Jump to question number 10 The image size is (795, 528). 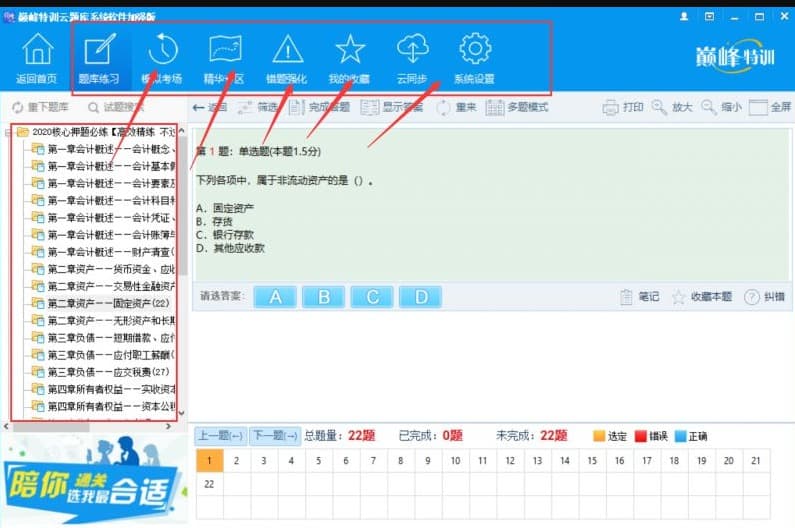click(x=455, y=461)
